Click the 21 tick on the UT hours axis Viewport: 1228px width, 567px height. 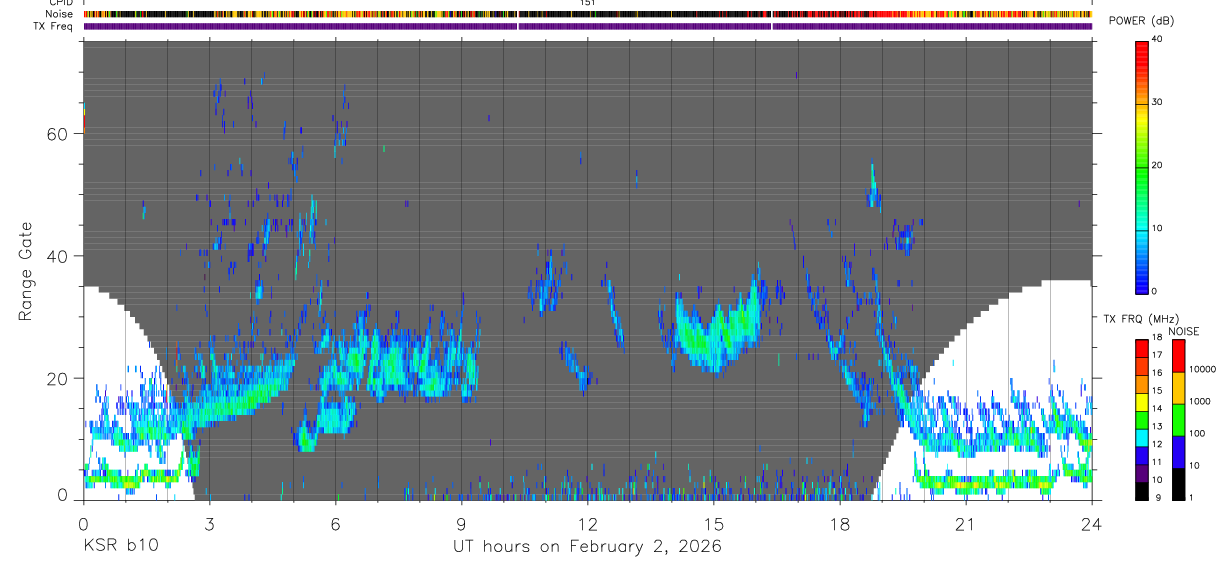[965, 523]
